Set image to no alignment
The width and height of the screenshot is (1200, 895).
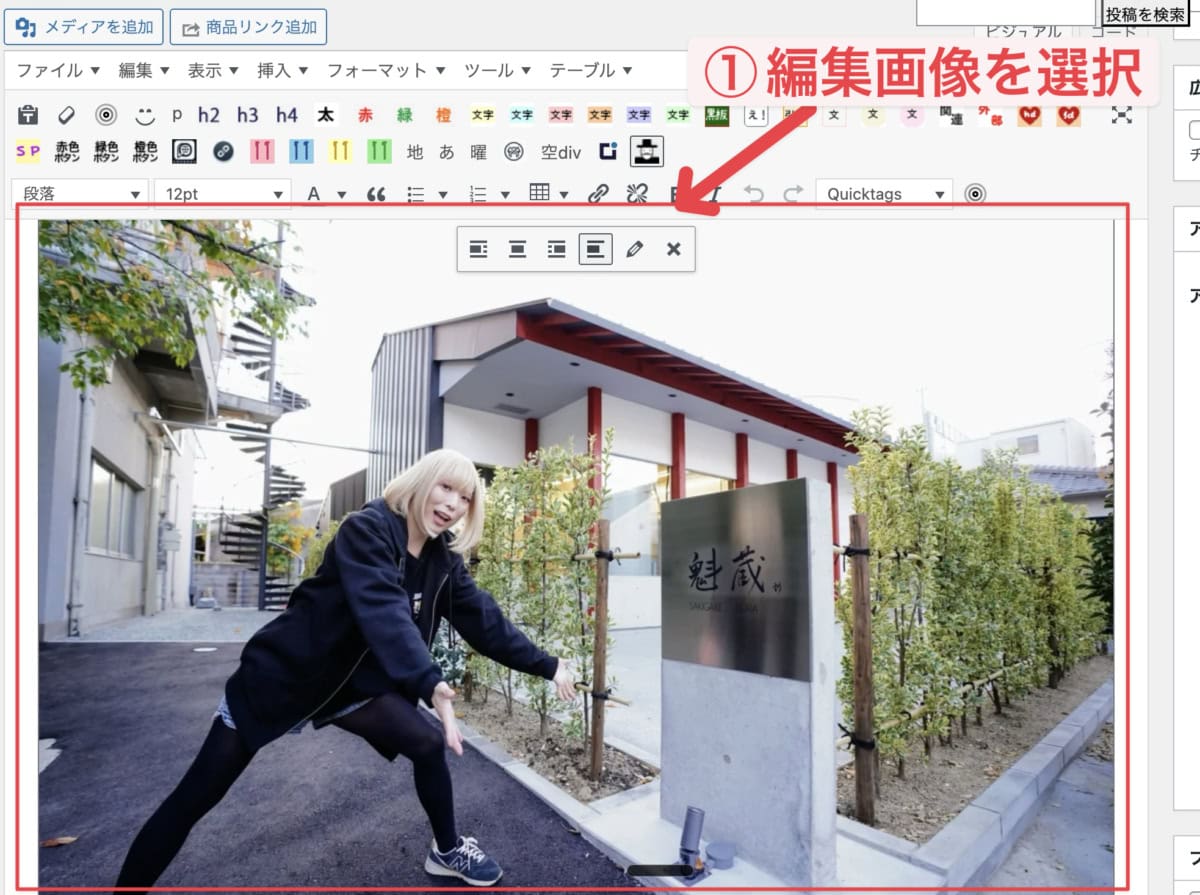[595, 249]
